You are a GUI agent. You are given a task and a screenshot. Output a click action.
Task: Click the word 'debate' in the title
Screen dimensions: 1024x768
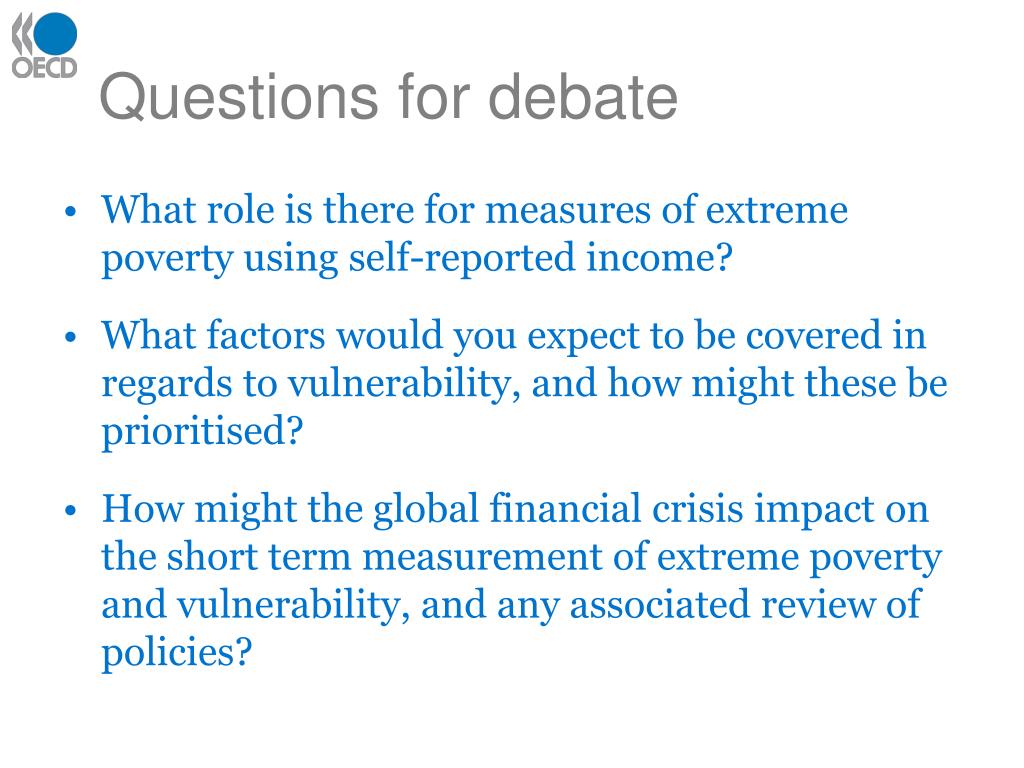[583, 96]
